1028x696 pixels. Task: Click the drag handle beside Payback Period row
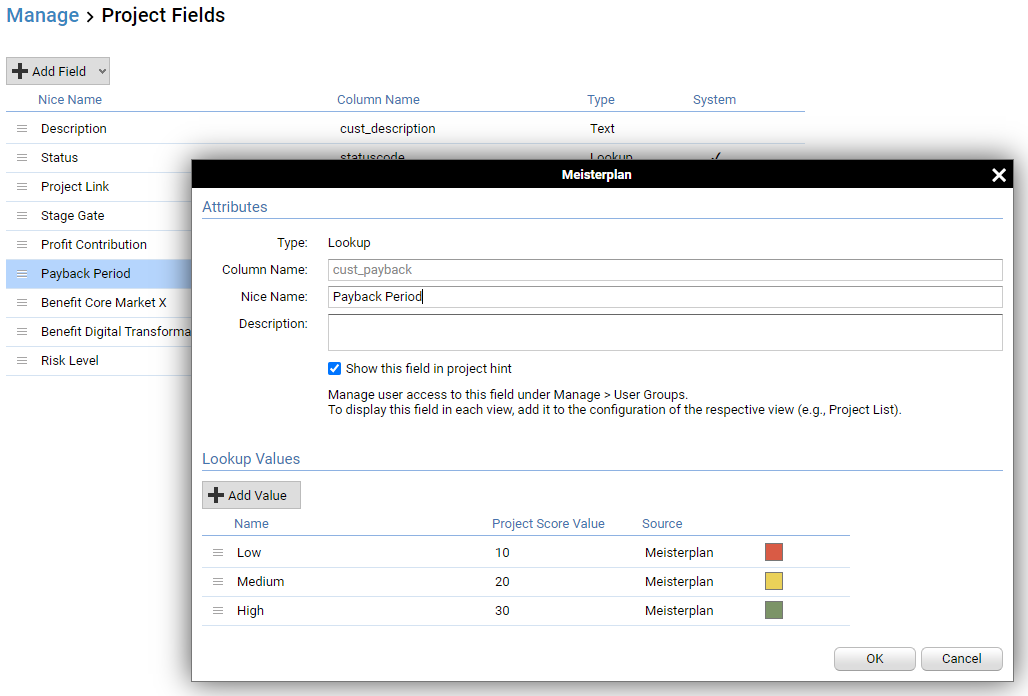(22, 273)
